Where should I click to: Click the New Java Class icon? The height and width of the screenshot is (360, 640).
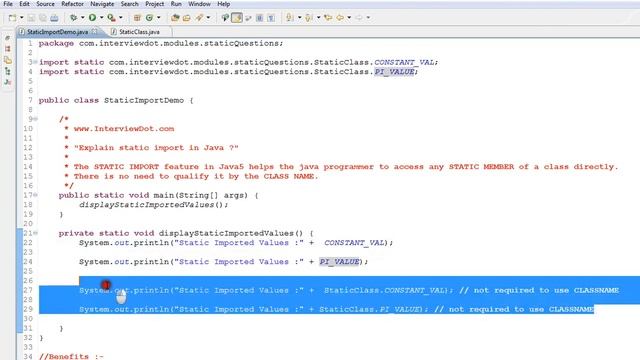click(149, 18)
